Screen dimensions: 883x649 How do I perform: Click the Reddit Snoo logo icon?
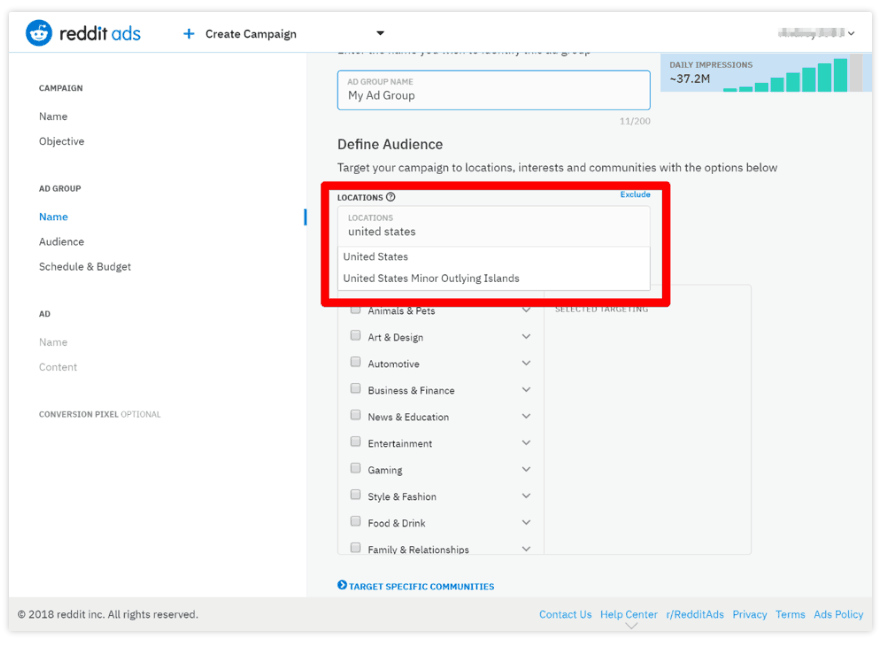(39, 33)
